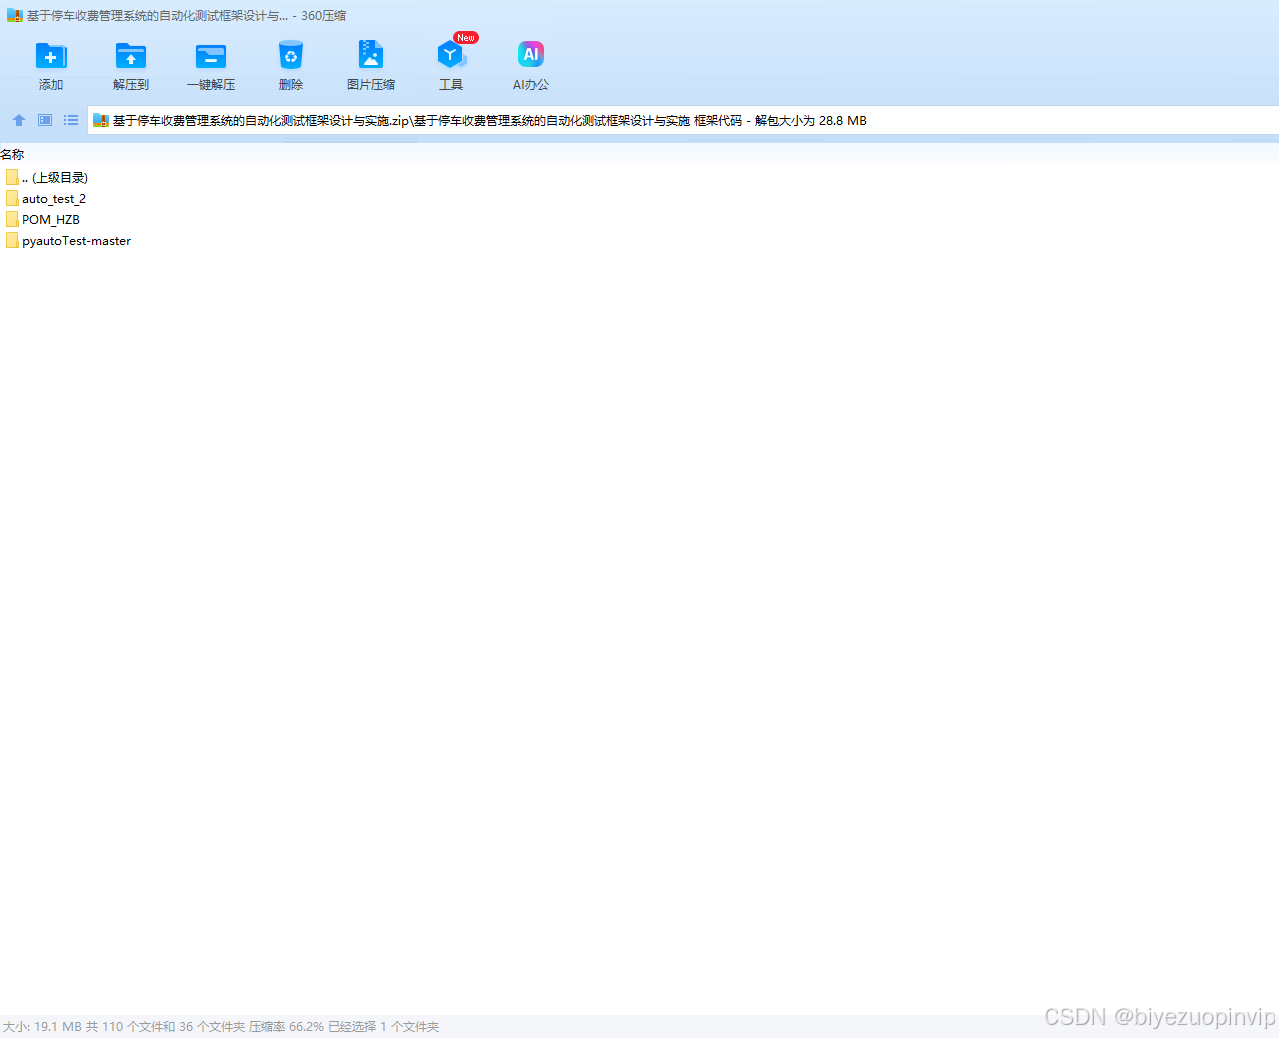Open the 工具 (Tools) icon
Screen dimensions: 1279x1038
[450, 56]
